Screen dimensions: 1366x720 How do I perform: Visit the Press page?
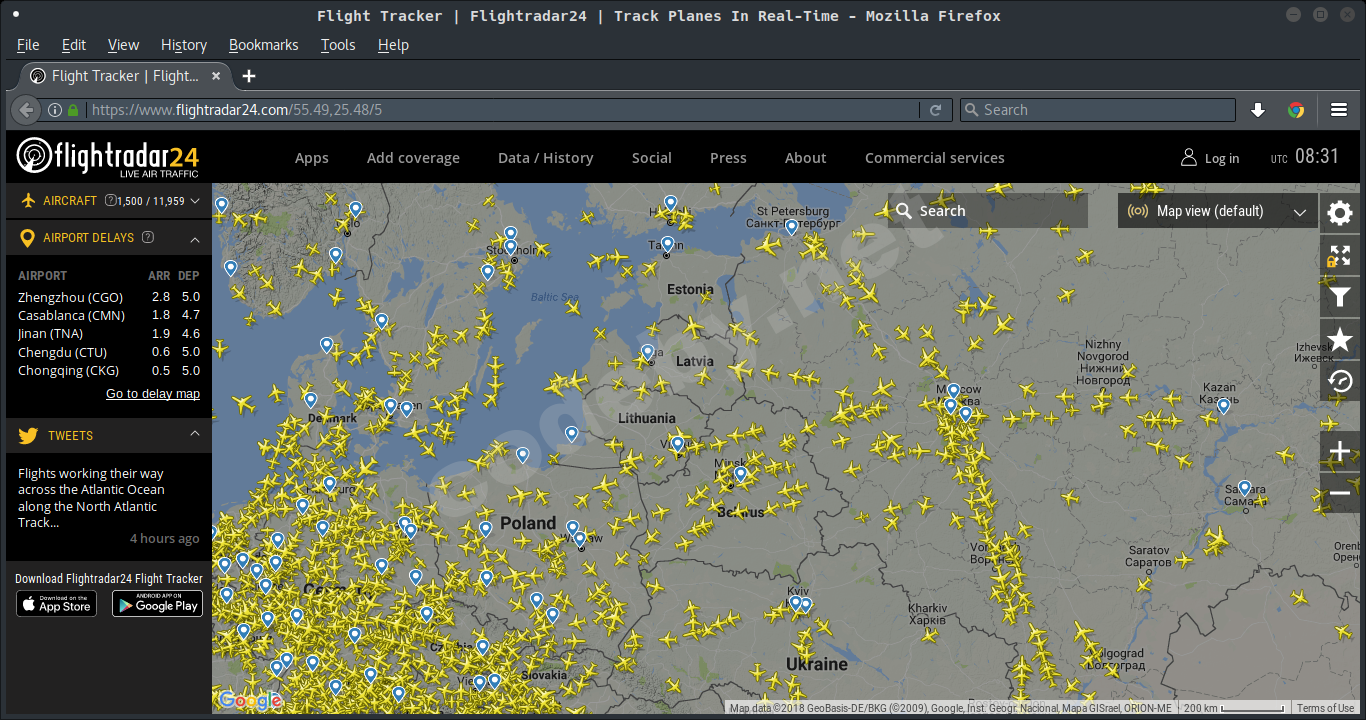[728, 158]
